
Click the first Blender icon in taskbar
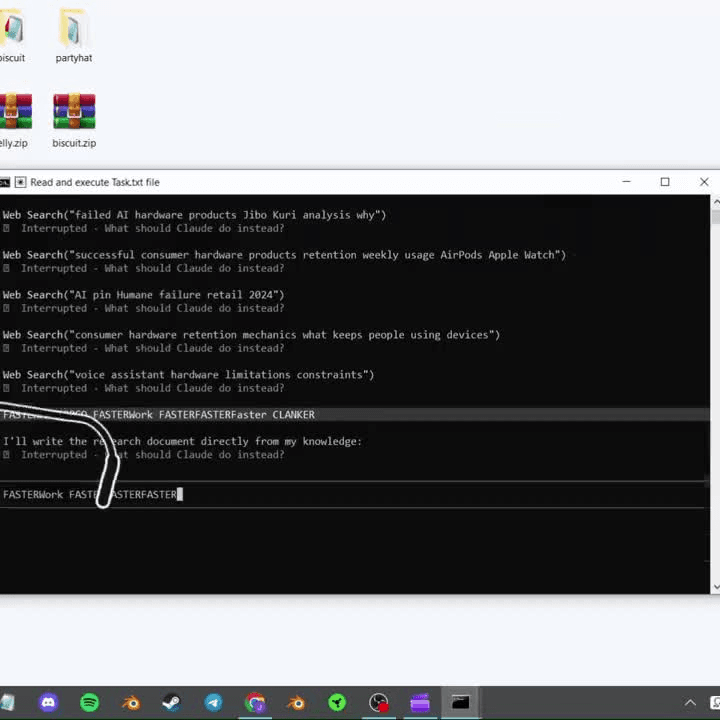tap(131, 703)
